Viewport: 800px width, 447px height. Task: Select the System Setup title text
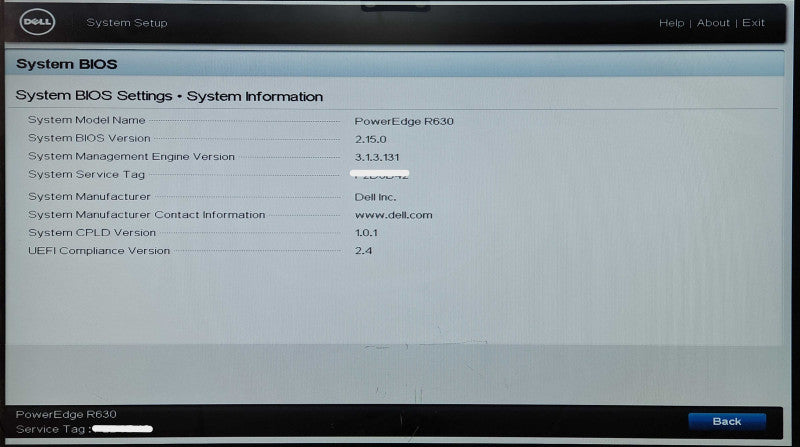coord(127,23)
